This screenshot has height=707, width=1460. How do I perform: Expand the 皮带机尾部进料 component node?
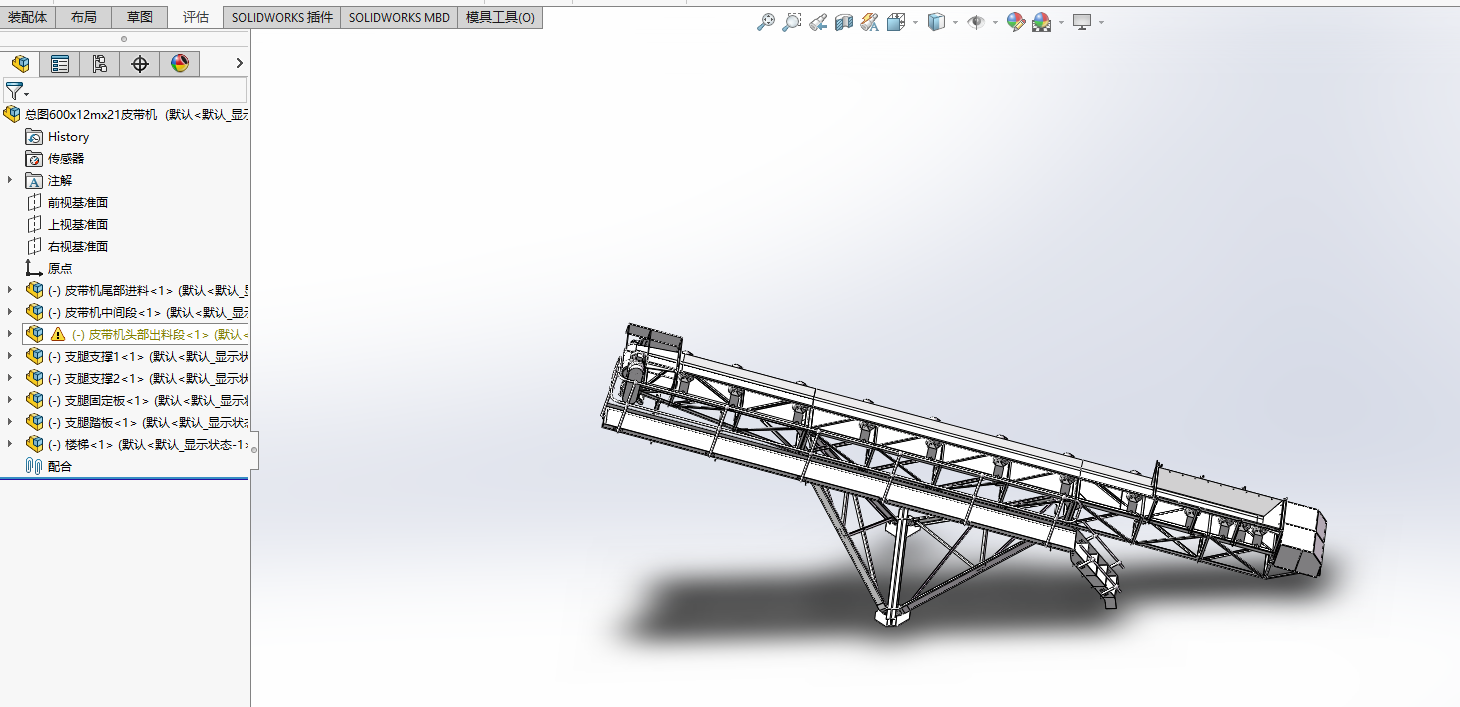10,290
